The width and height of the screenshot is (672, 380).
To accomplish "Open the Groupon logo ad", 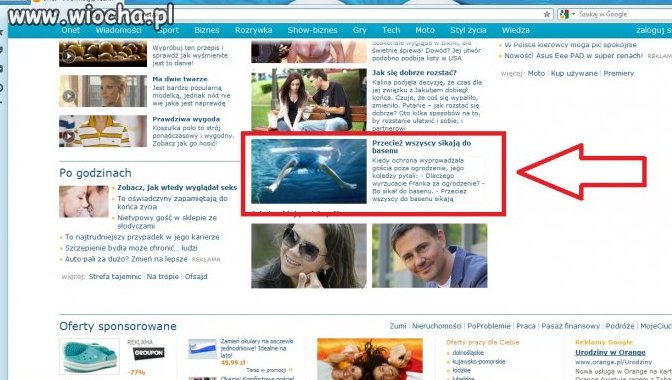I will point(148,353).
